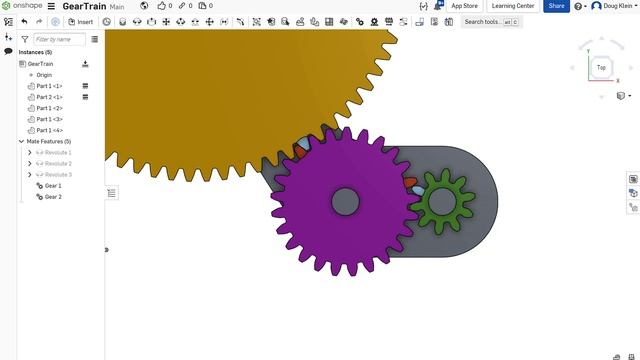640x360 pixels.
Task: Select the Slider mate tool
Action: (x=151, y=22)
